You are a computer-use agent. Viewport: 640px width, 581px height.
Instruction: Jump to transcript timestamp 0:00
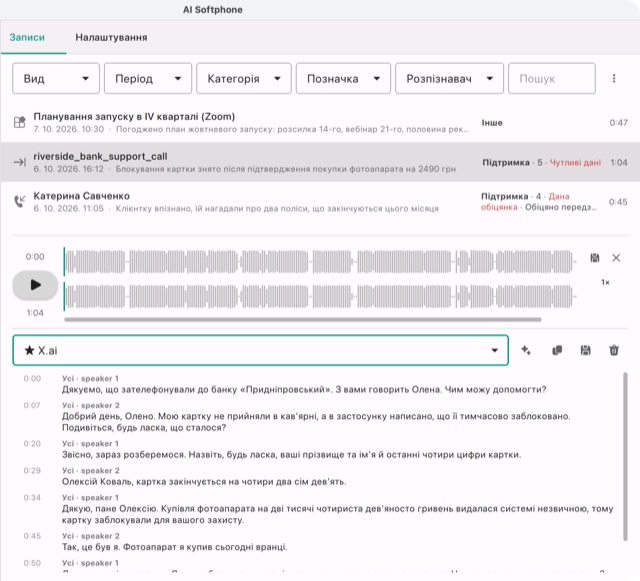[32, 378]
